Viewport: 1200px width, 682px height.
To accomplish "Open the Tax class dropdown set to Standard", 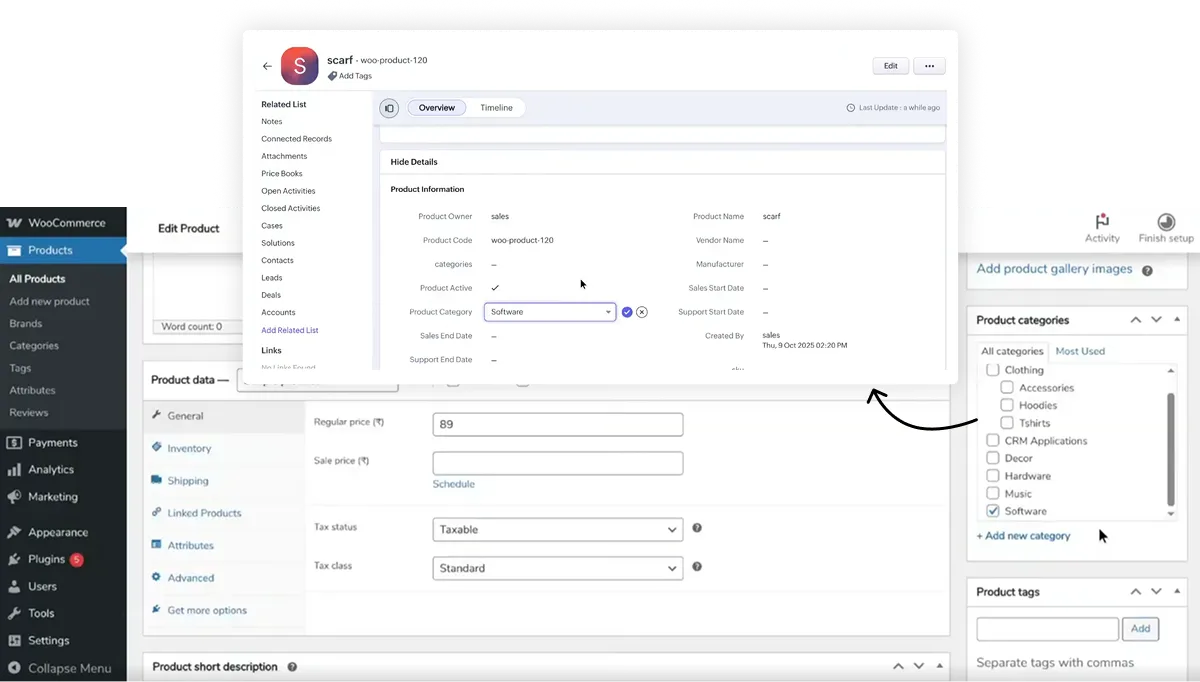I will tap(557, 568).
